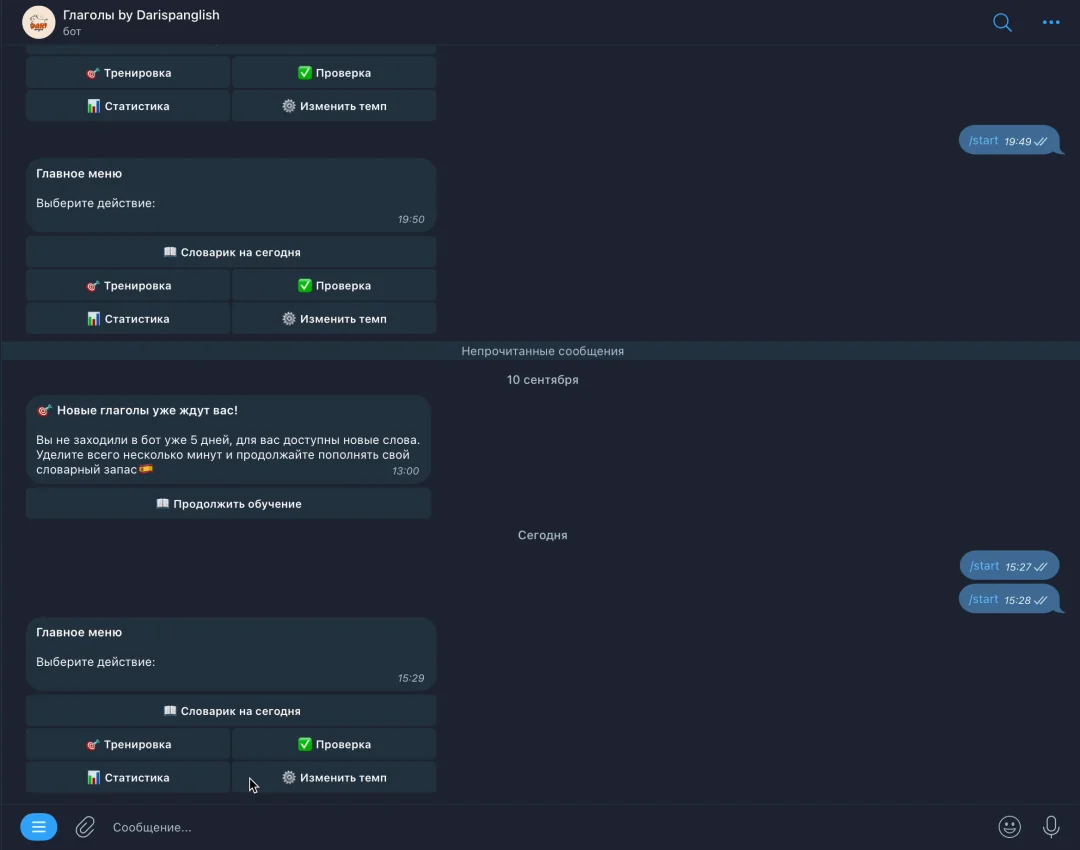Click the /start command sent at 15:27
Image resolution: width=1080 pixels, height=850 pixels.
984,566
